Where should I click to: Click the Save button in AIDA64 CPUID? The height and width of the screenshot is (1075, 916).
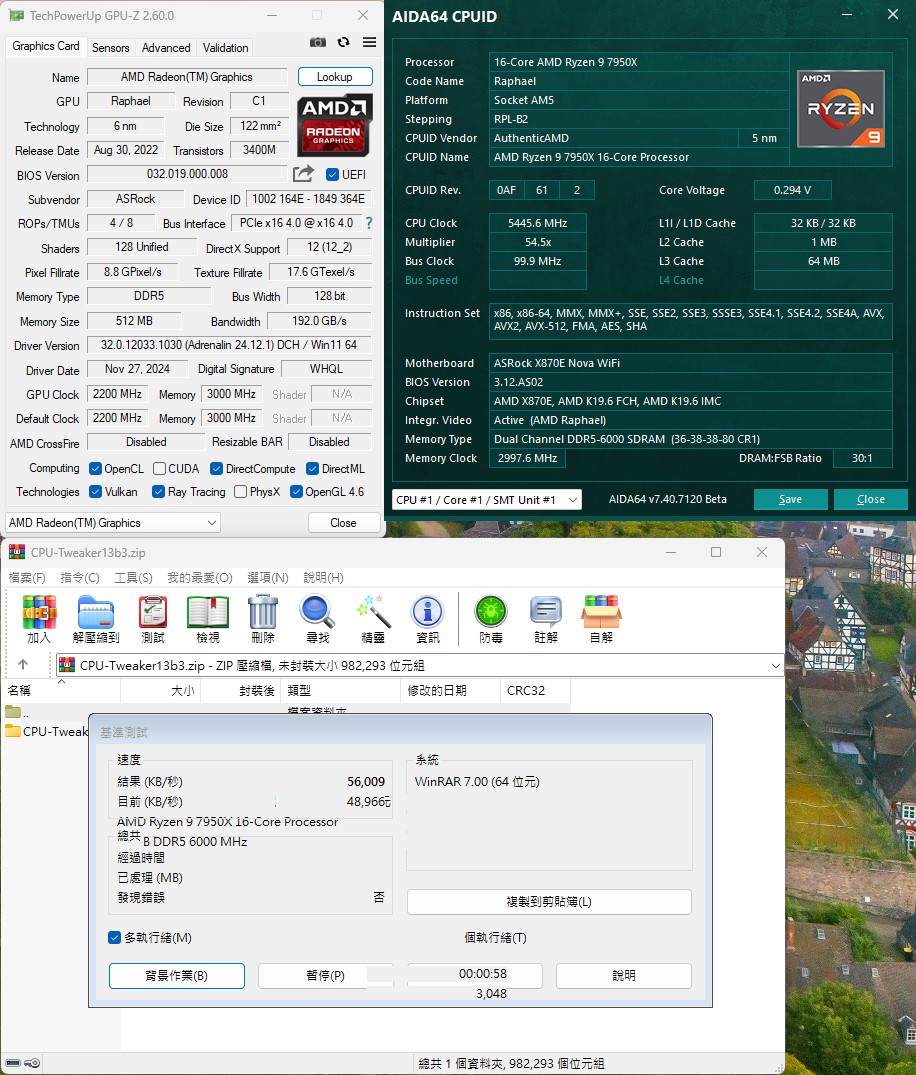pyautogui.click(x=791, y=499)
